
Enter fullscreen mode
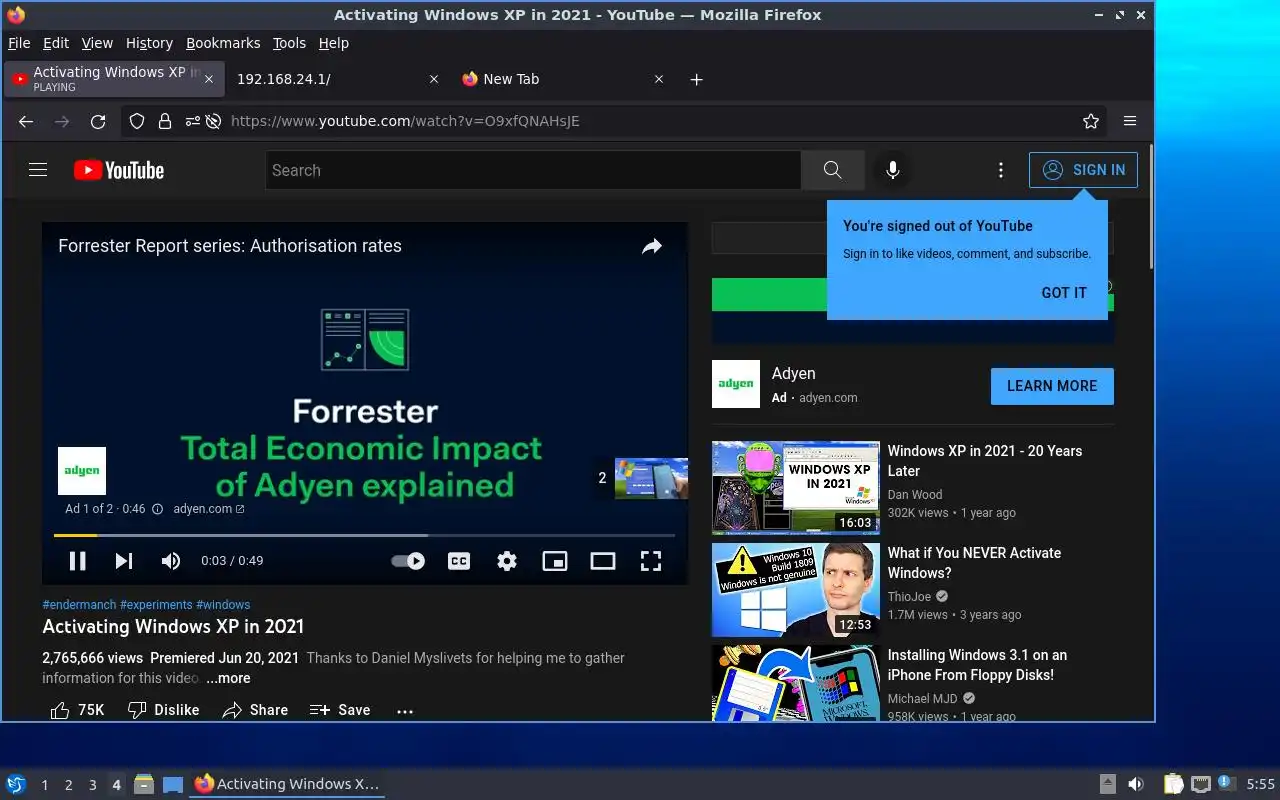coord(651,561)
